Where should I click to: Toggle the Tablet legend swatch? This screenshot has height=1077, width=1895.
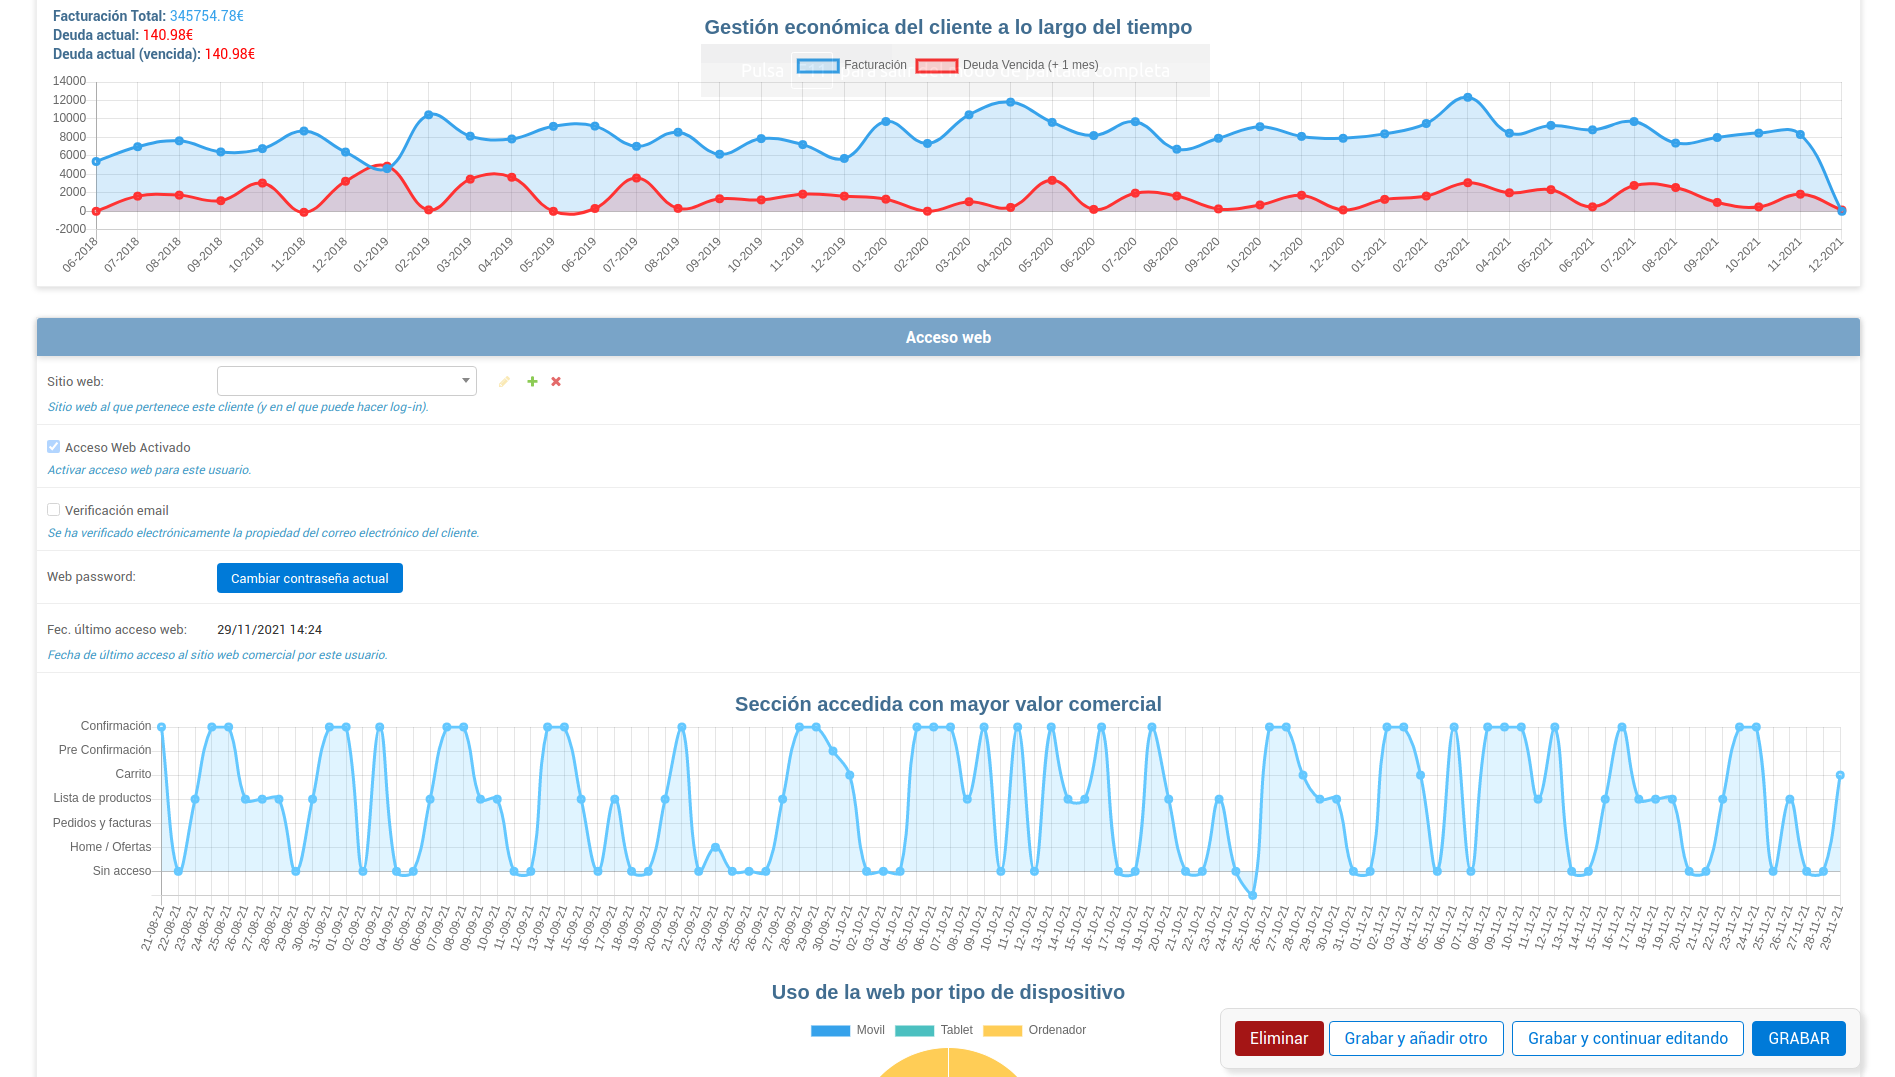pos(914,1031)
